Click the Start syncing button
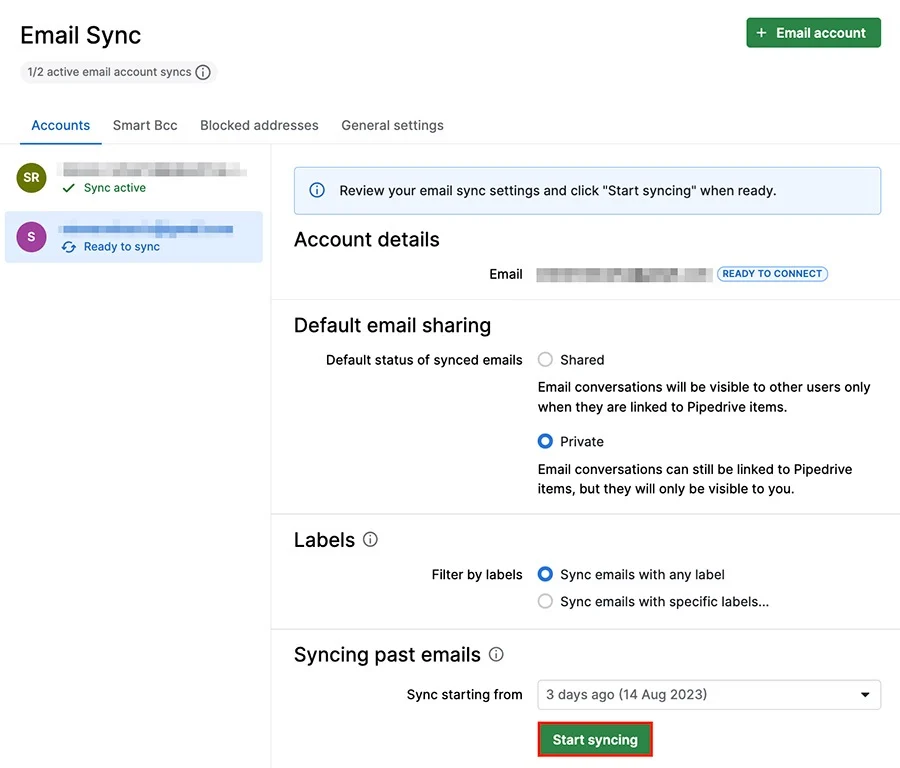The image size is (900, 768). click(595, 739)
